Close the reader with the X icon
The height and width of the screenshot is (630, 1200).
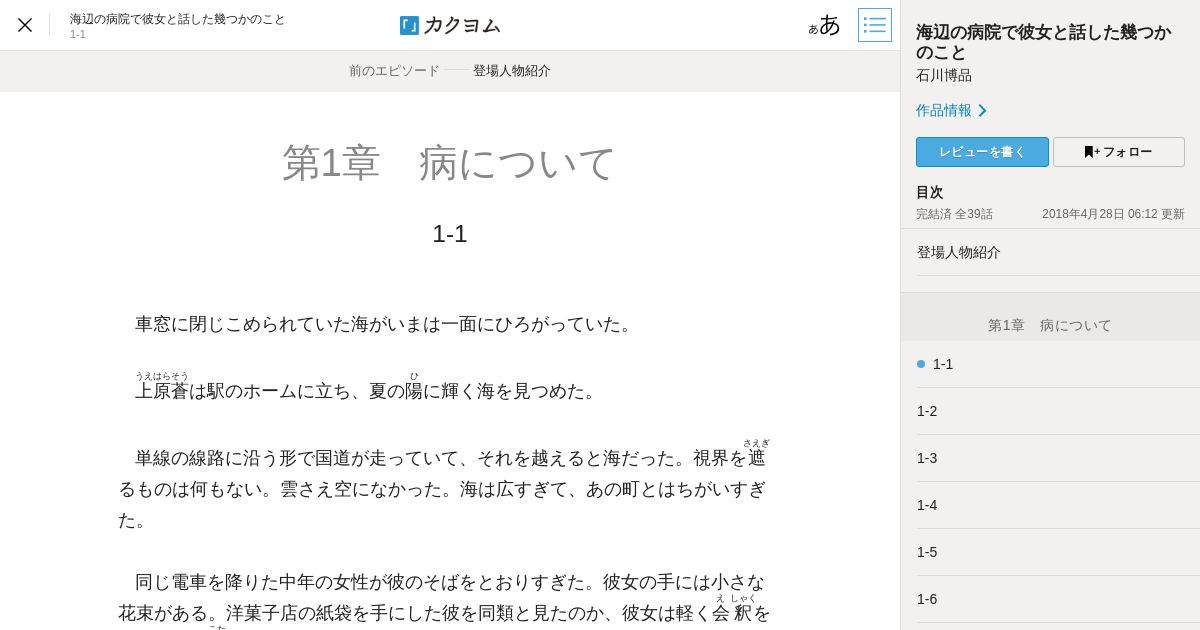[25, 25]
